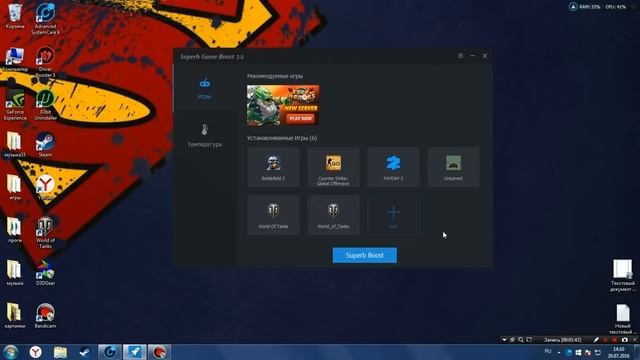This screenshot has height=360, width=640.
Task: Switch to Bandicam in the taskbar
Action: 159,352
